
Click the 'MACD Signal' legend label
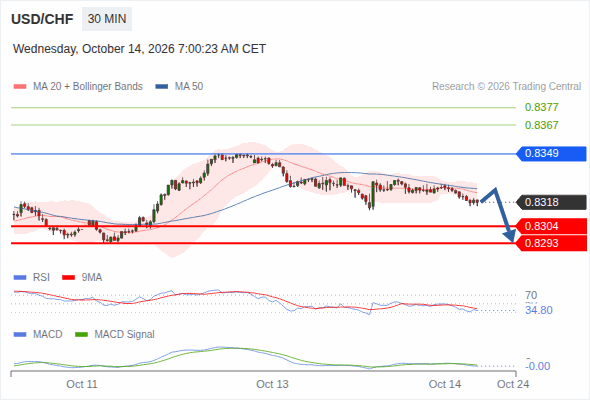click(125, 335)
